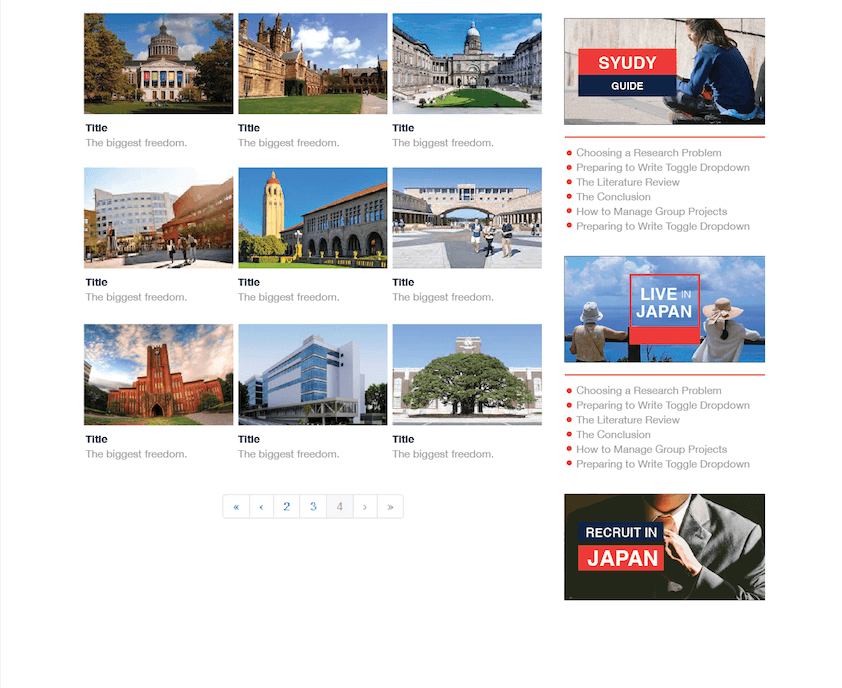Open the students walking under archway thumbnail
This screenshot has height=688, width=842.
tap(467, 218)
